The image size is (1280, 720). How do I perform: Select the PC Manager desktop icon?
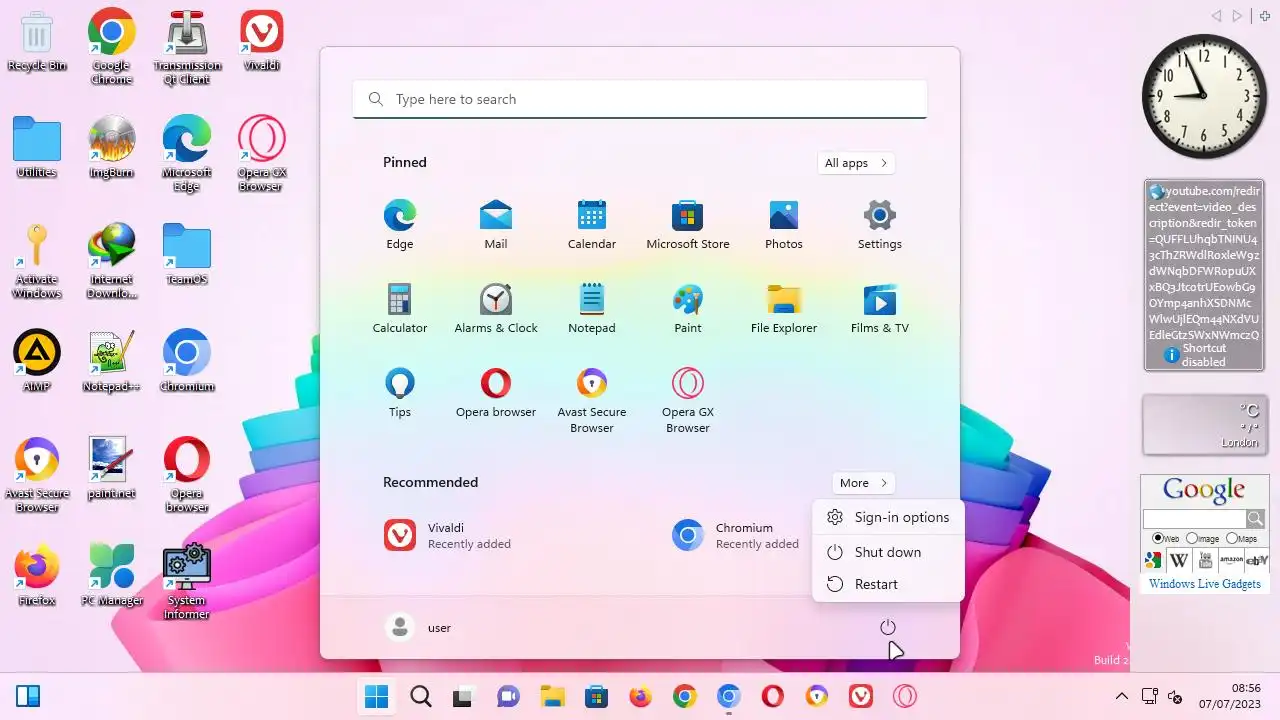pyautogui.click(x=112, y=575)
